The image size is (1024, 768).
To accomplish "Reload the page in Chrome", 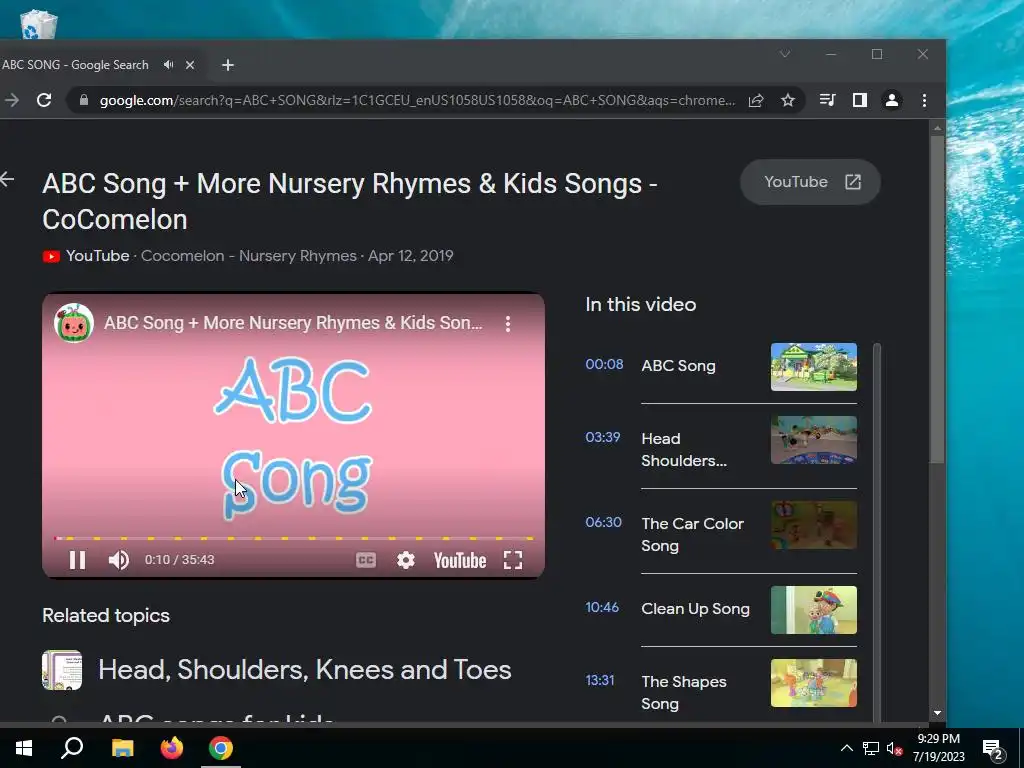I will (44, 100).
